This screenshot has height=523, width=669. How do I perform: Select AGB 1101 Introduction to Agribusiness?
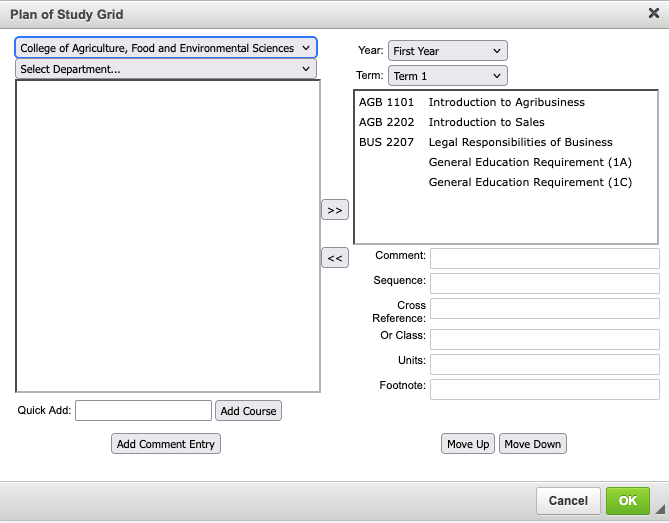tap(472, 102)
